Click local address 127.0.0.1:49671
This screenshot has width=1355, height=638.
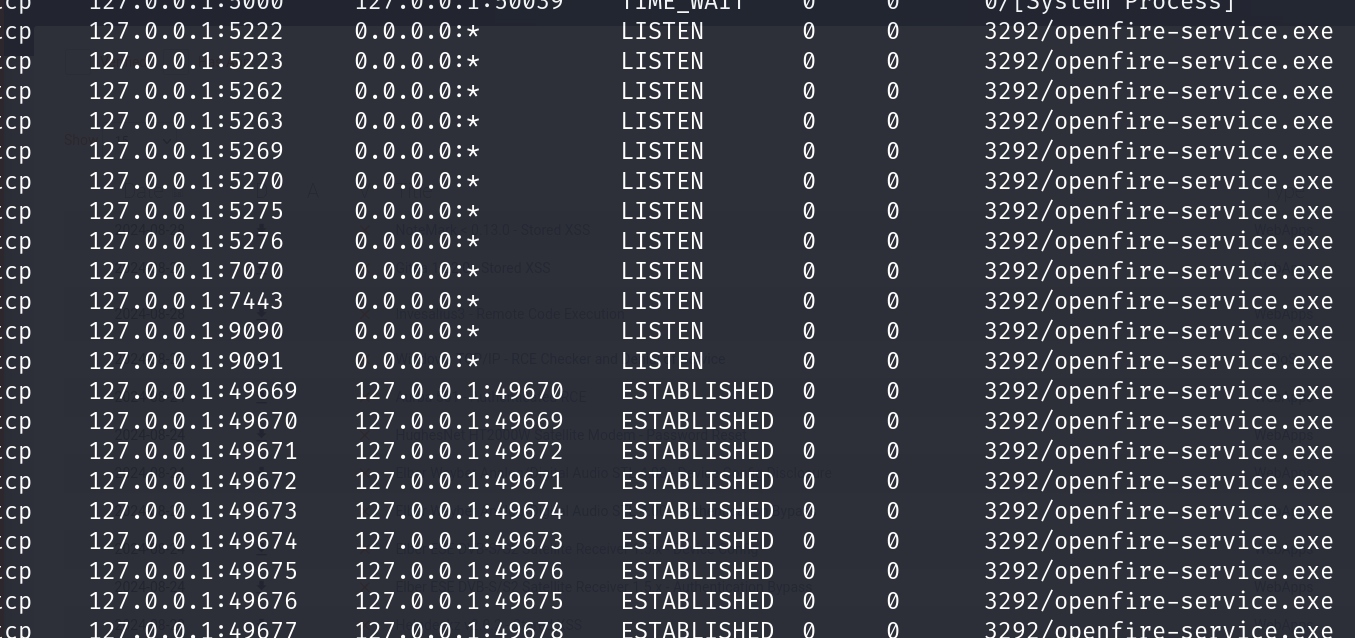[193, 451]
